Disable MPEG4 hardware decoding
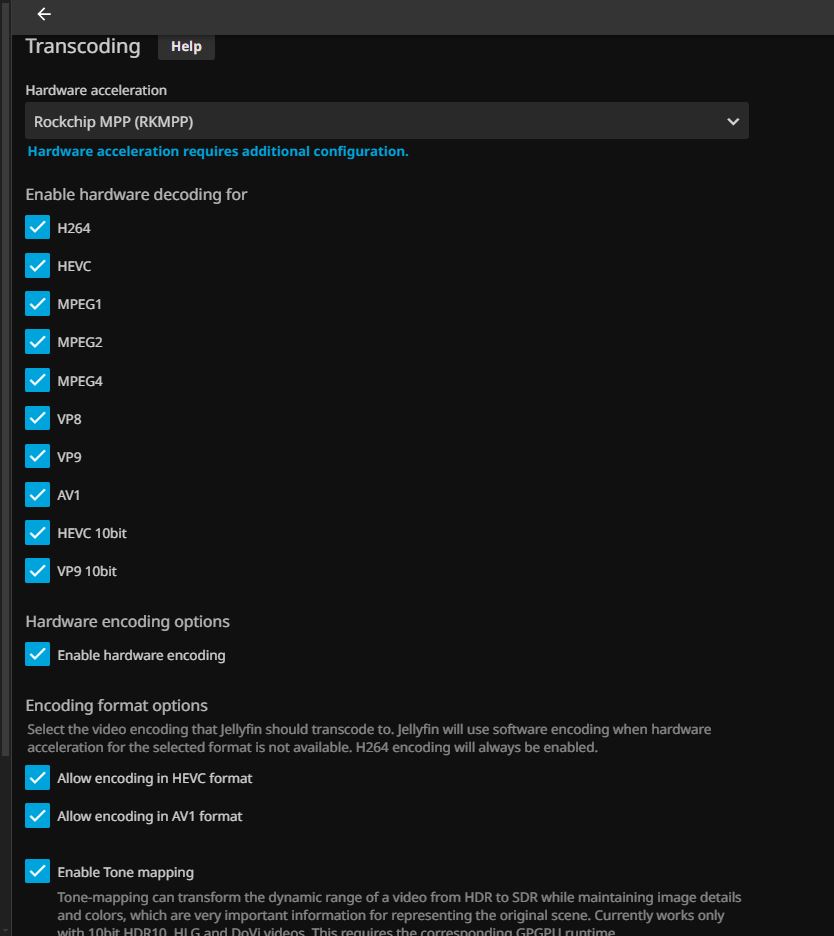 pyautogui.click(x=38, y=380)
